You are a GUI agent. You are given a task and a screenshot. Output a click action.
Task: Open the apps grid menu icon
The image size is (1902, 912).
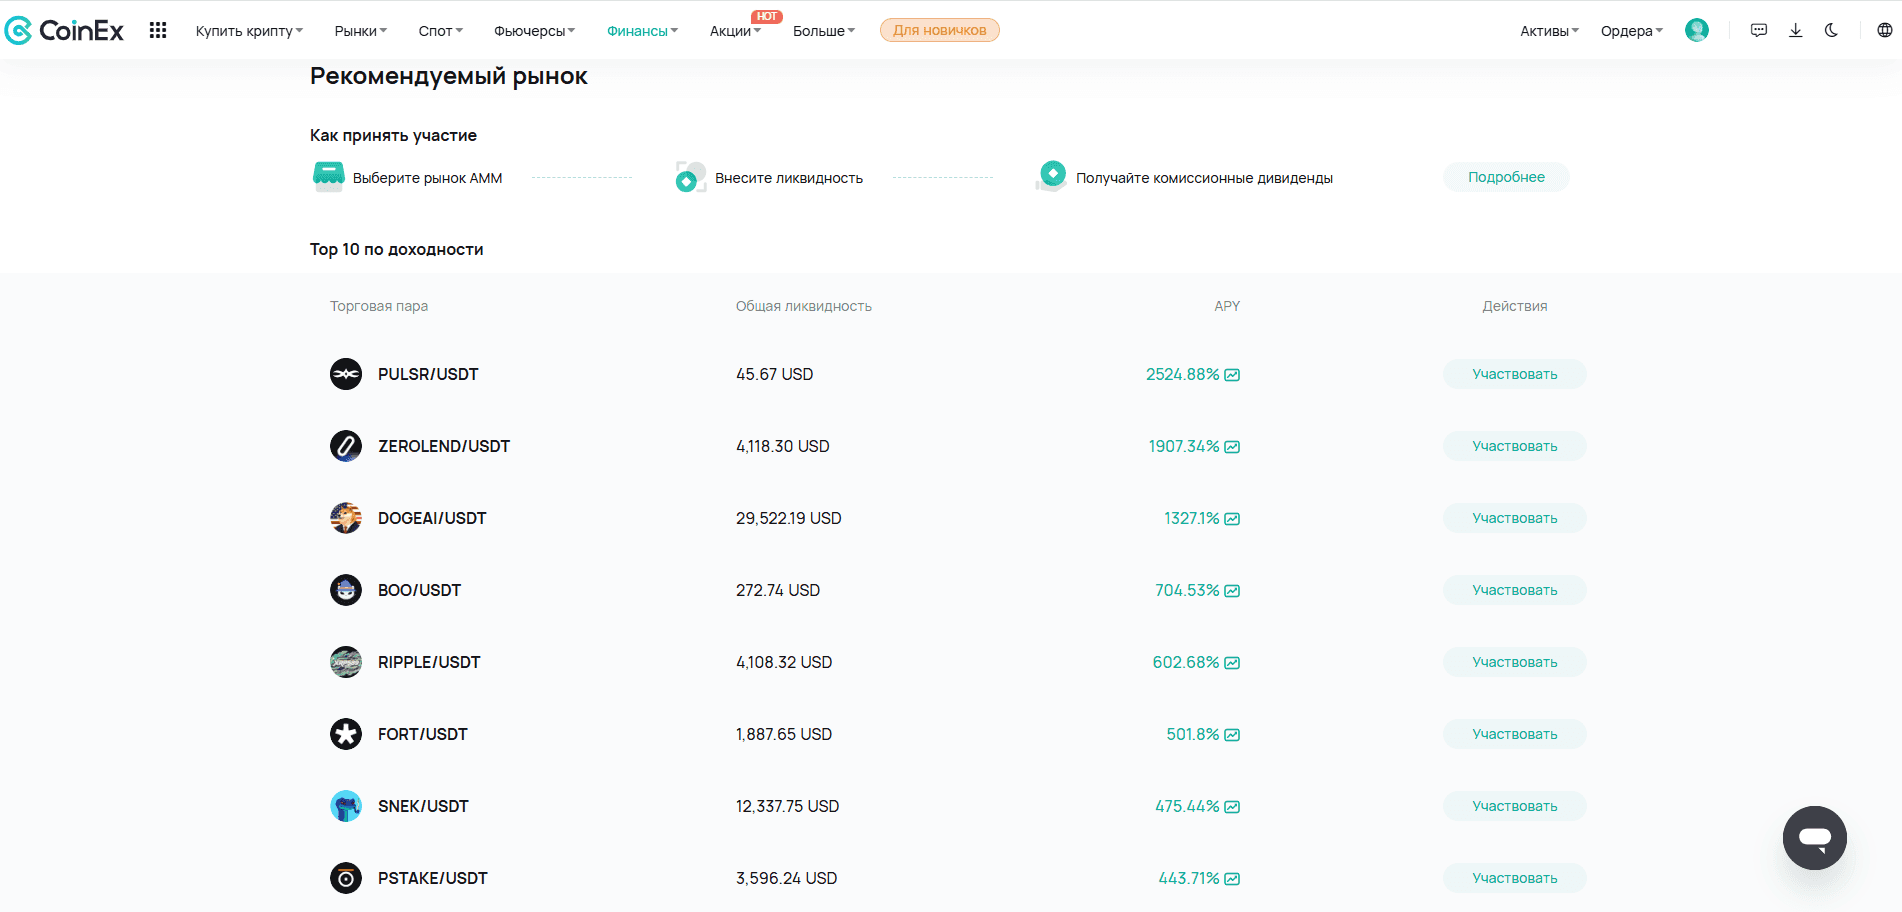[158, 31]
